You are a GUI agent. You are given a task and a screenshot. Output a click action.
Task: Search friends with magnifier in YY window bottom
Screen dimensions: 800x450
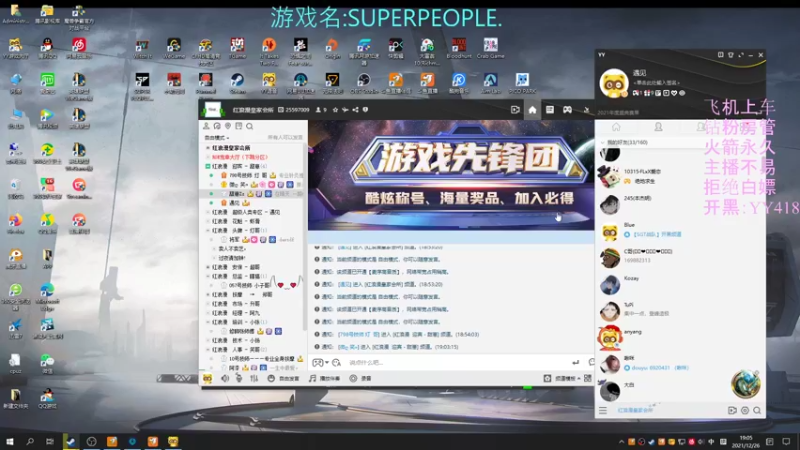pos(757,410)
